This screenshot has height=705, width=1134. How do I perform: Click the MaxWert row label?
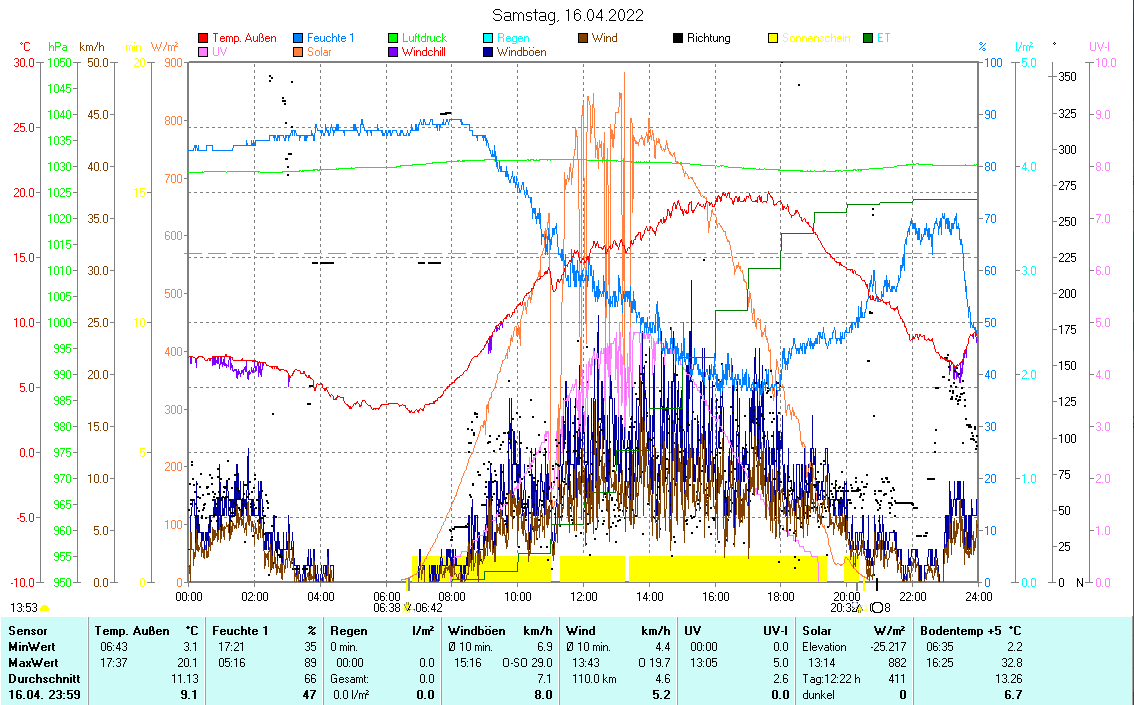pos(33,663)
